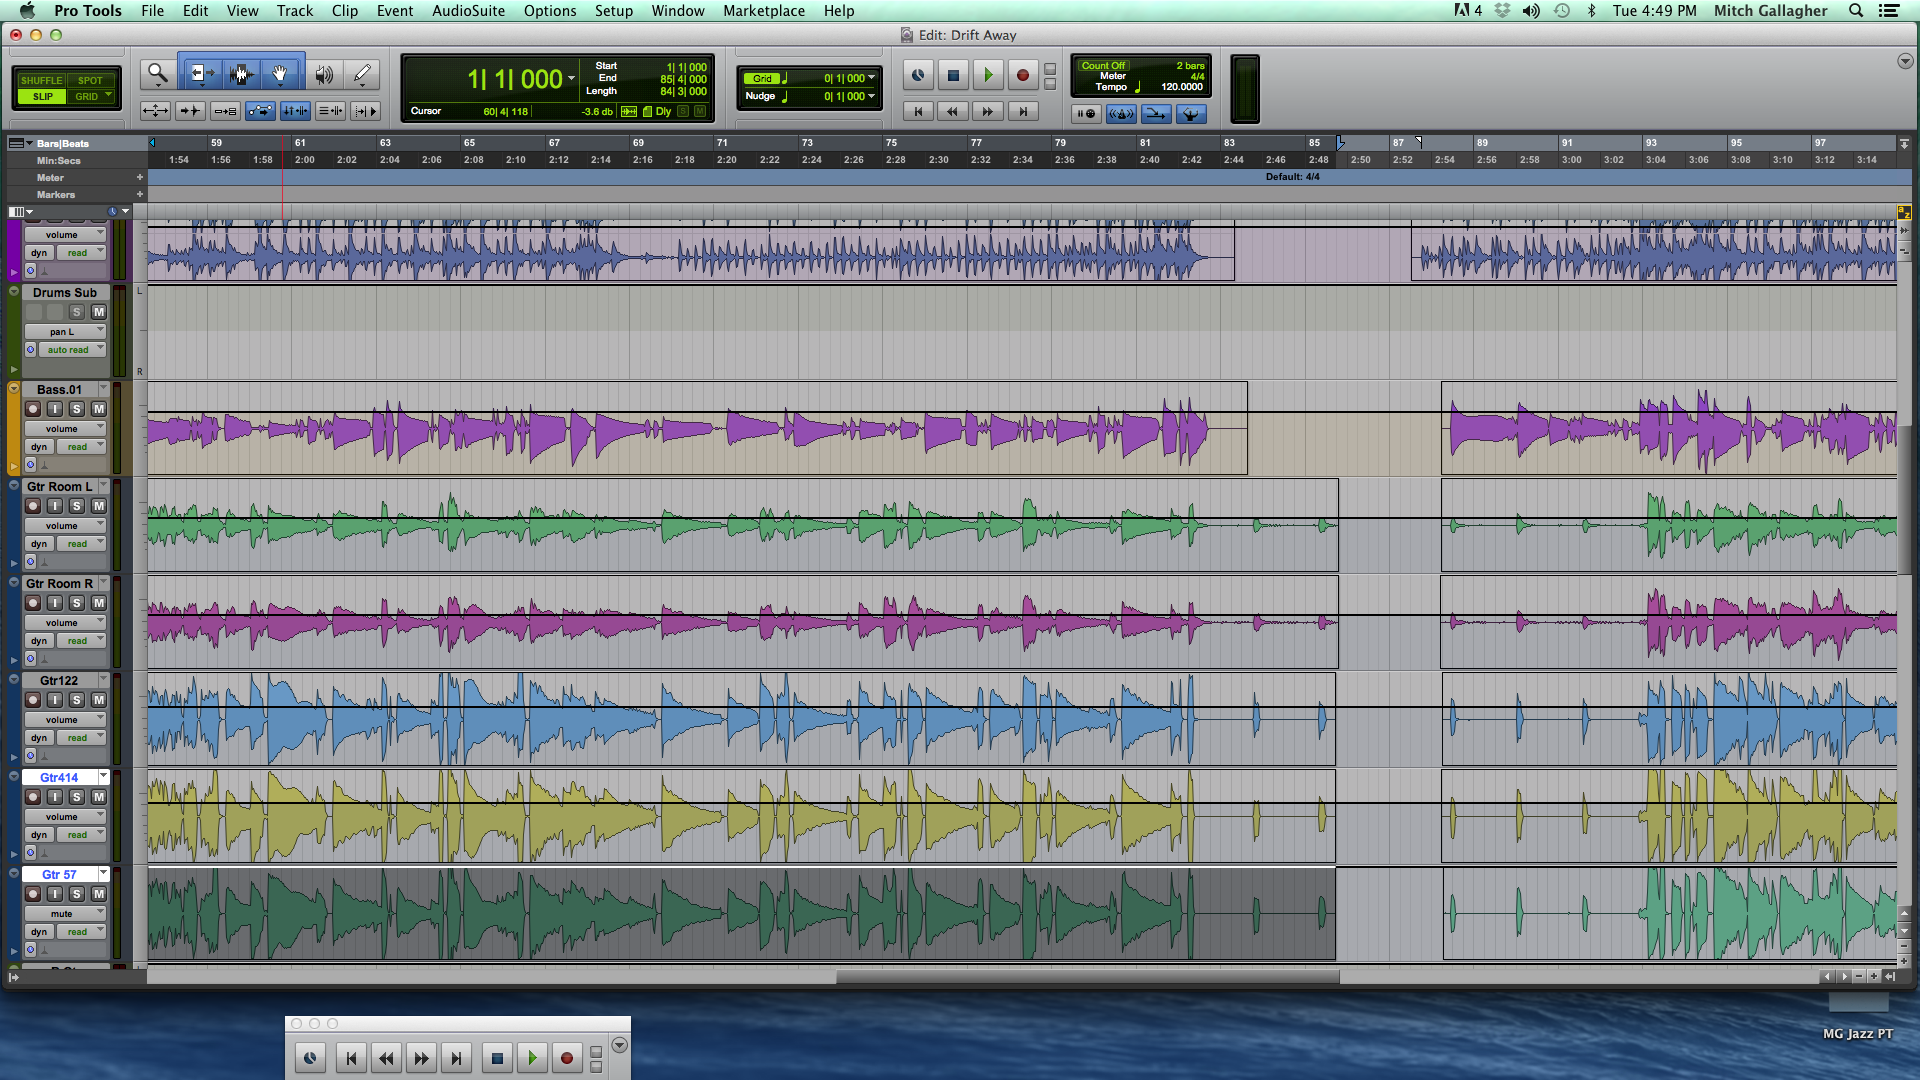
Task: Open the AudioSuite menu
Action: (x=468, y=11)
